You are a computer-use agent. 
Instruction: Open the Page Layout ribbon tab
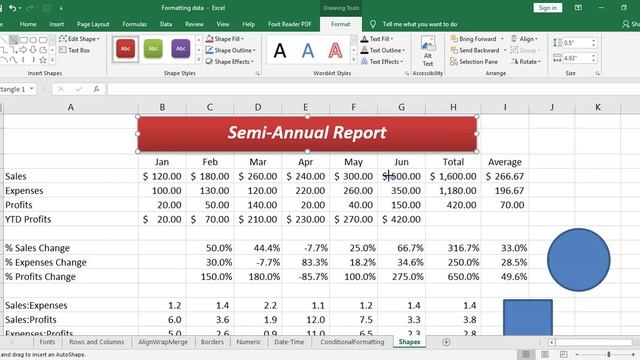point(93,24)
